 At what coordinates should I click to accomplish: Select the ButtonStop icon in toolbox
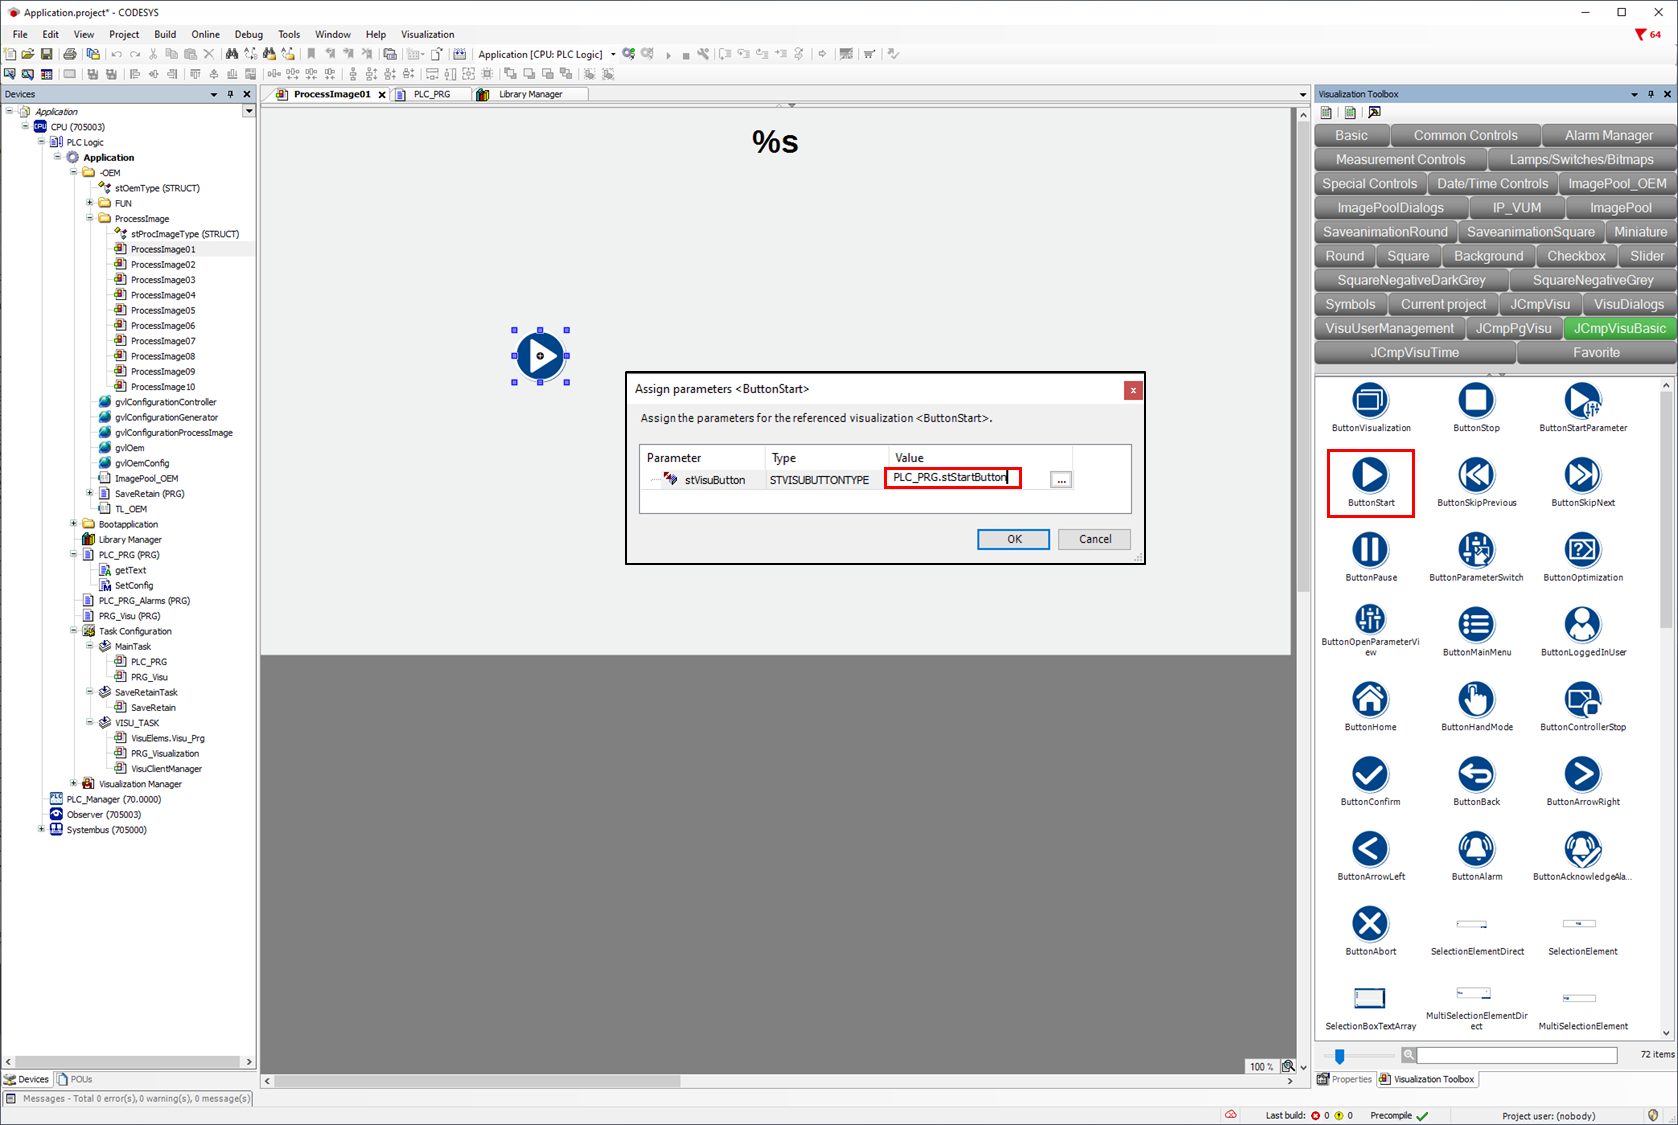coord(1475,401)
